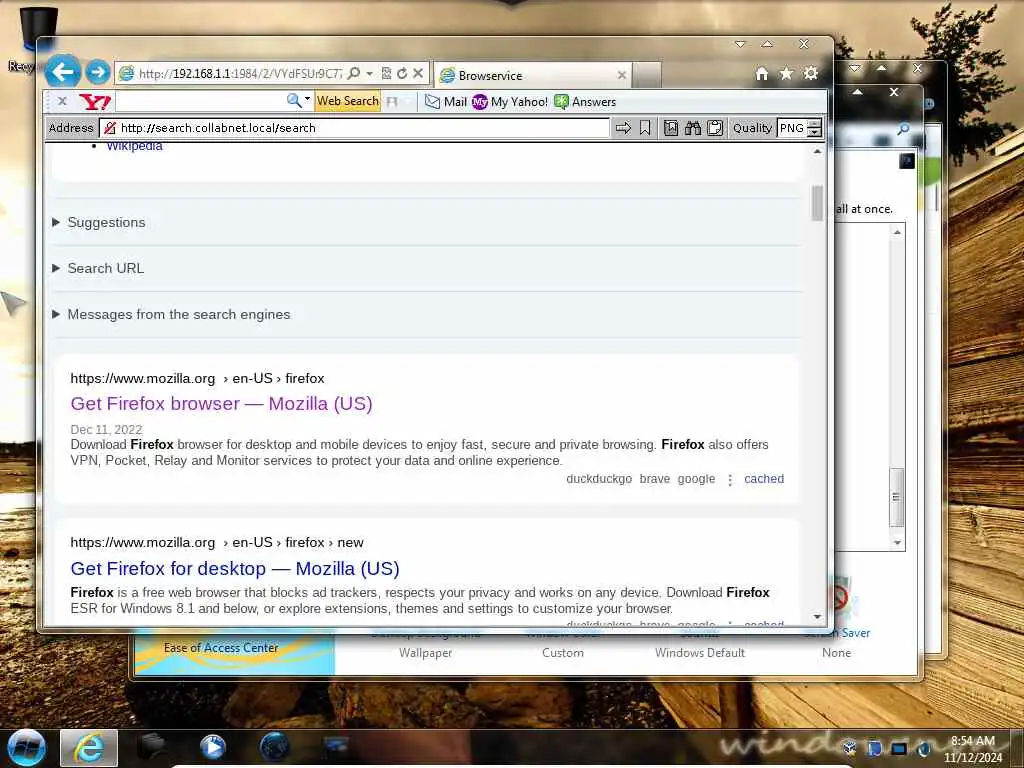Click the greyed icon next to Web Search
The image size is (1024, 768).
click(392, 102)
